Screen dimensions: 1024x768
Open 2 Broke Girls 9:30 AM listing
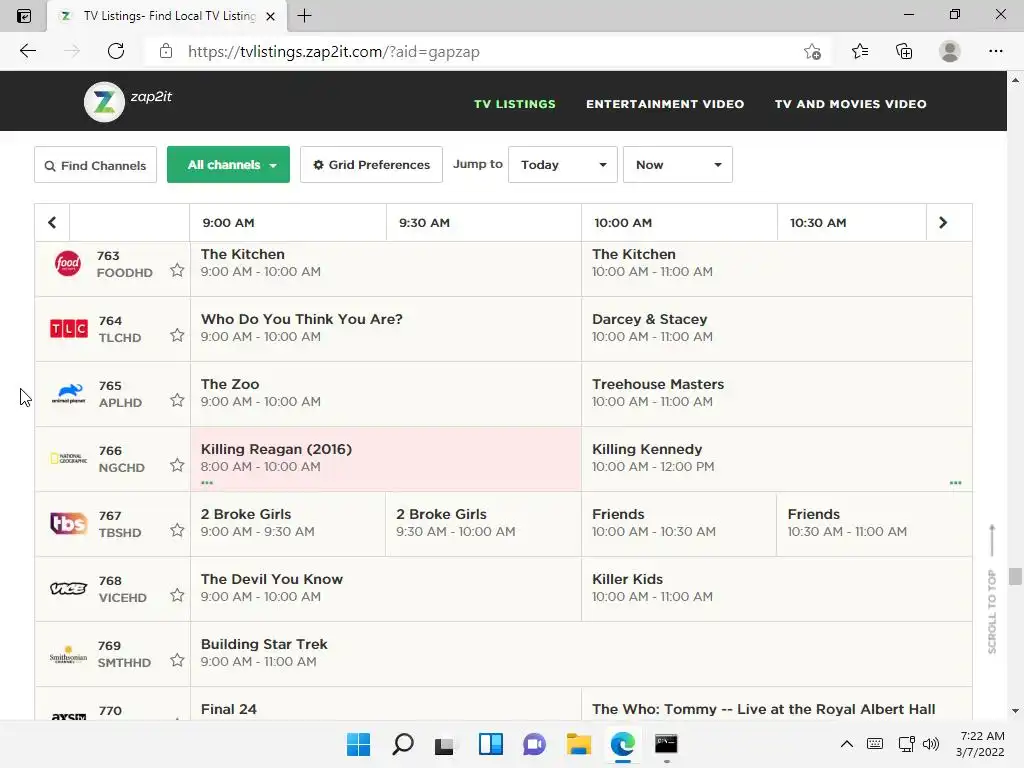tap(483, 524)
